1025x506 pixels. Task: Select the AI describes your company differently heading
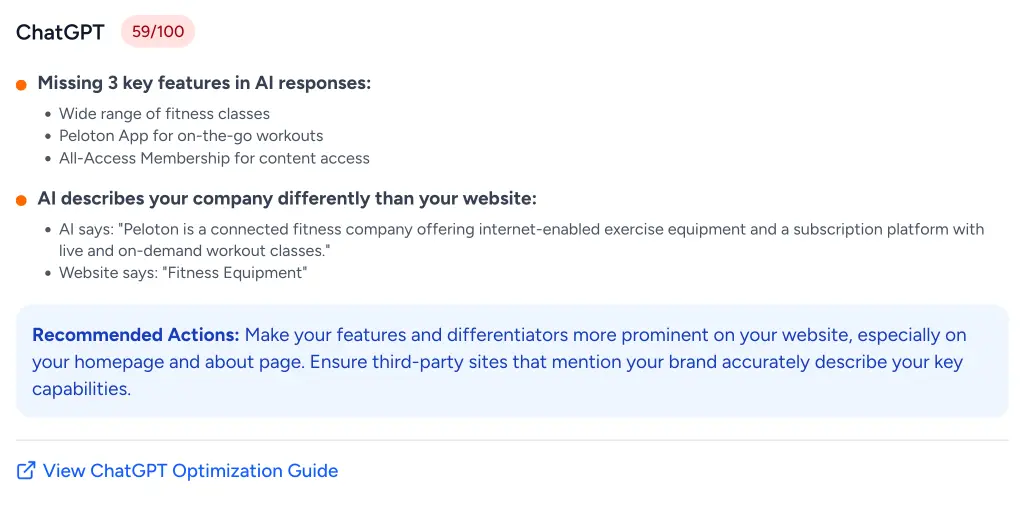[287, 199]
